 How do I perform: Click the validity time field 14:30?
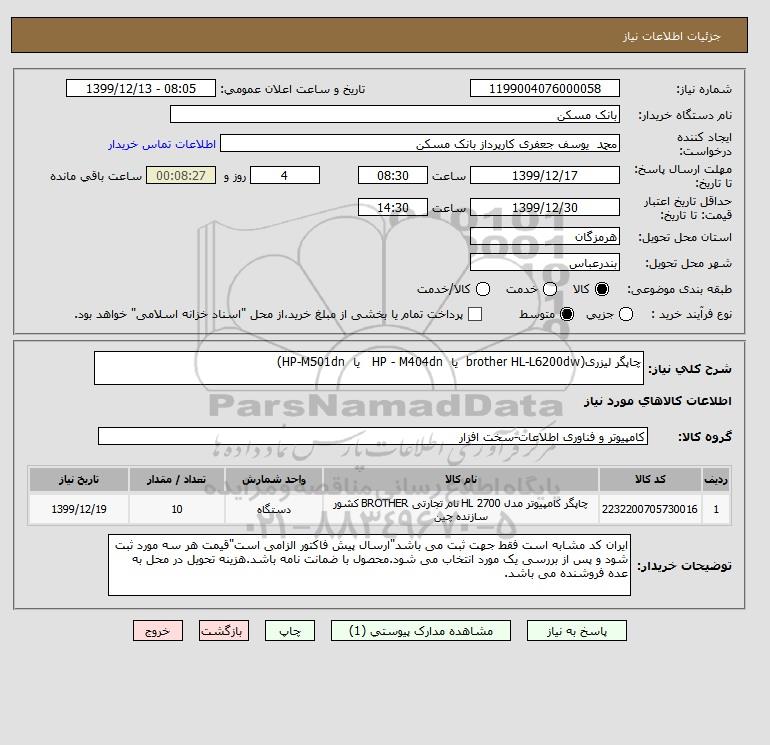click(x=393, y=207)
